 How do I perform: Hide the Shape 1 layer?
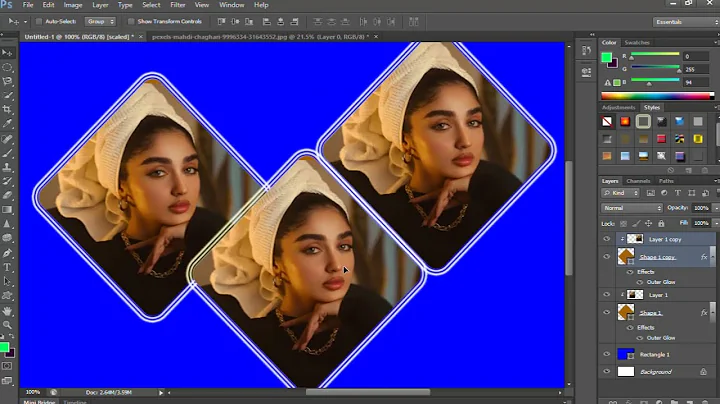[x=607, y=313]
